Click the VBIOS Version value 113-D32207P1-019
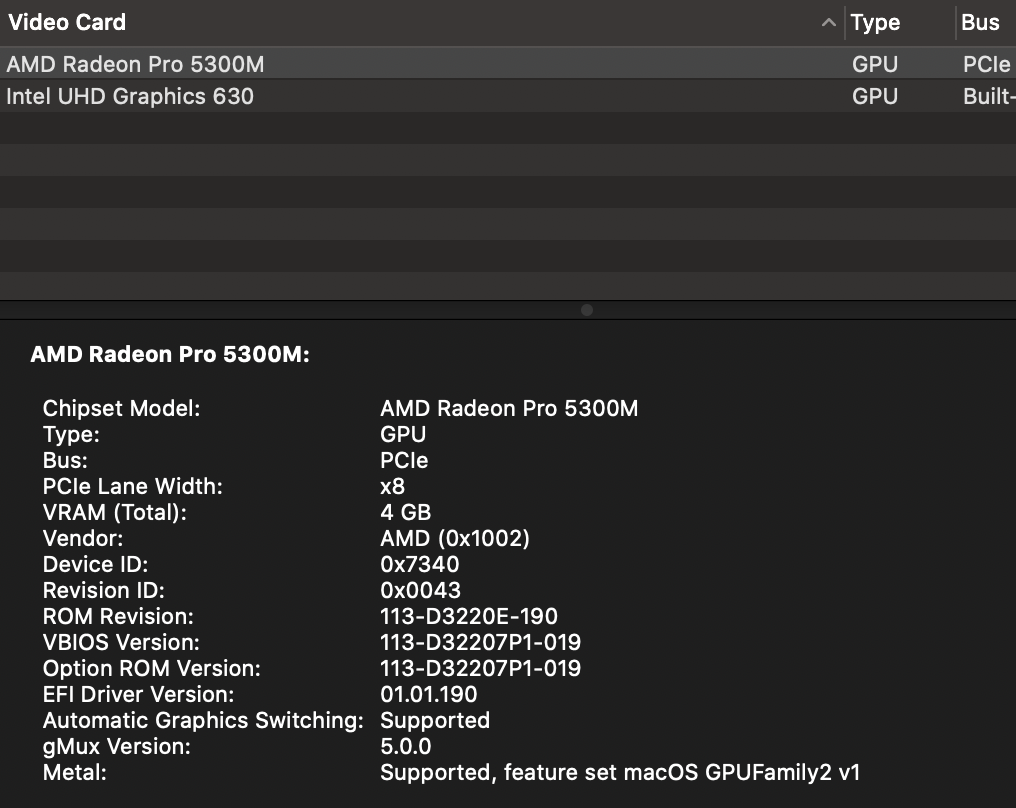Image resolution: width=1016 pixels, height=808 pixels. click(481, 642)
